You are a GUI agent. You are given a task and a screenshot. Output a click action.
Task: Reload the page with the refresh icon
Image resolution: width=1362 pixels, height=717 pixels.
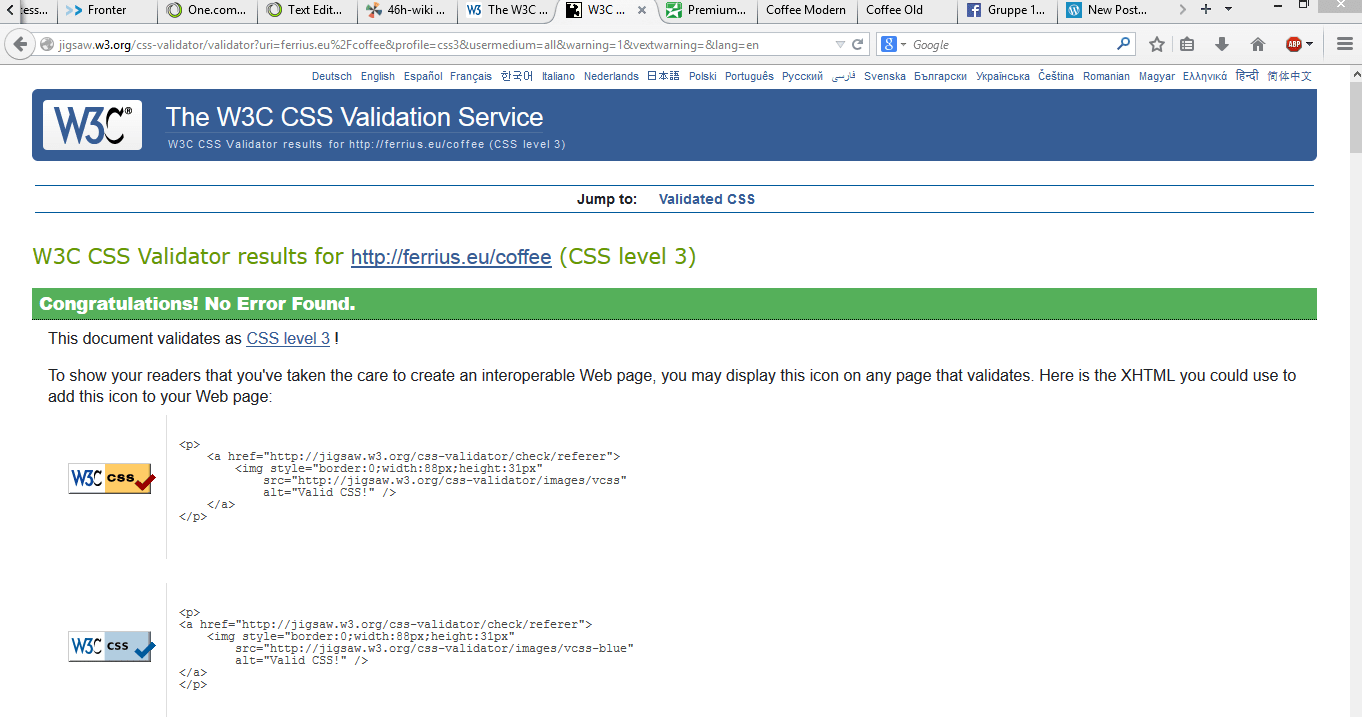pyautogui.click(x=857, y=45)
